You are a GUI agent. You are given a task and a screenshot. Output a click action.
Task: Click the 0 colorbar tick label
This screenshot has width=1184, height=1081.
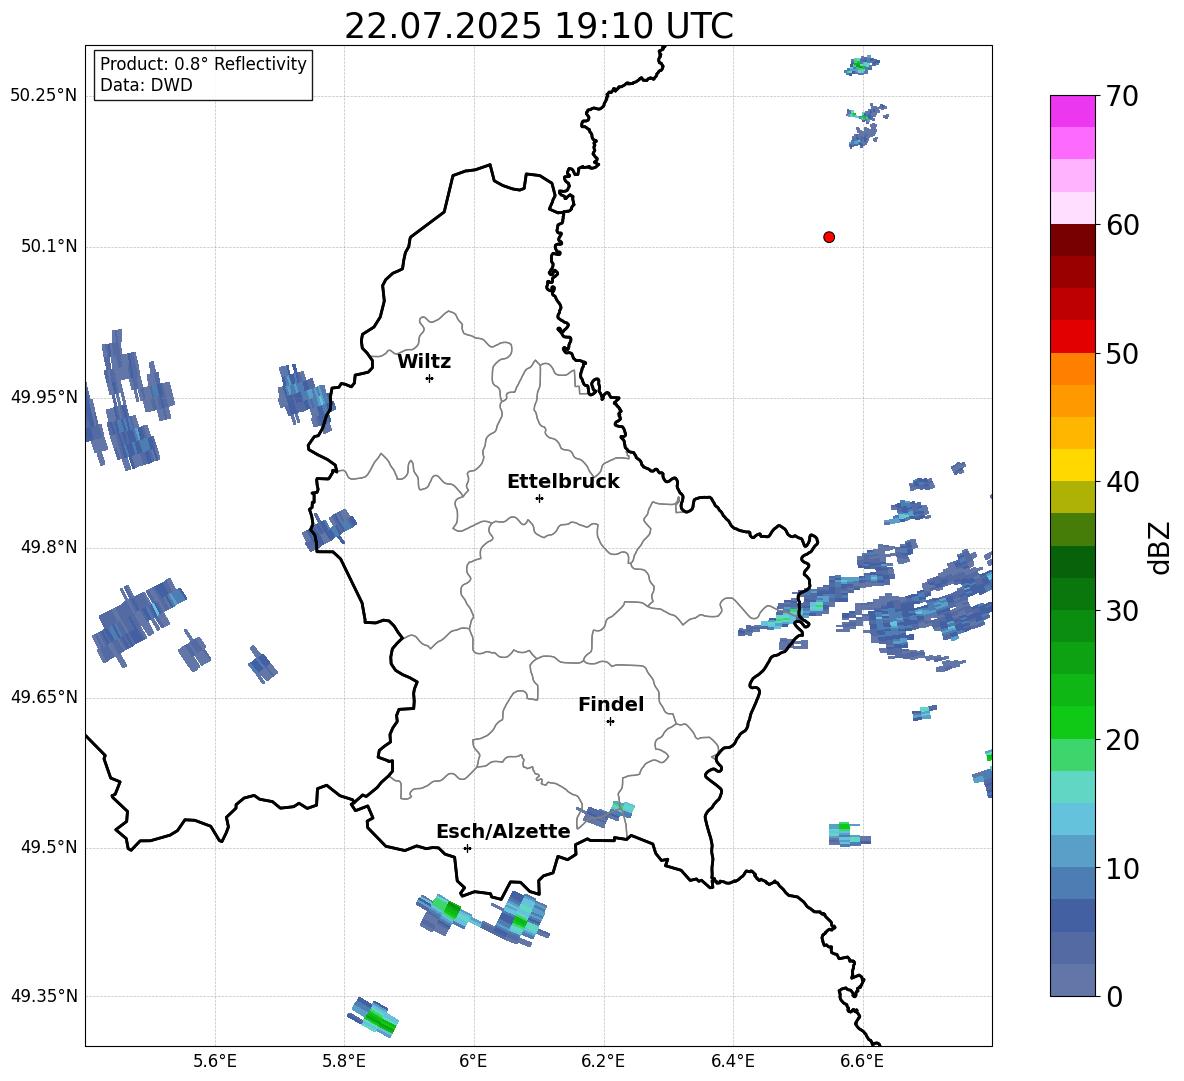tap(1114, 996)
